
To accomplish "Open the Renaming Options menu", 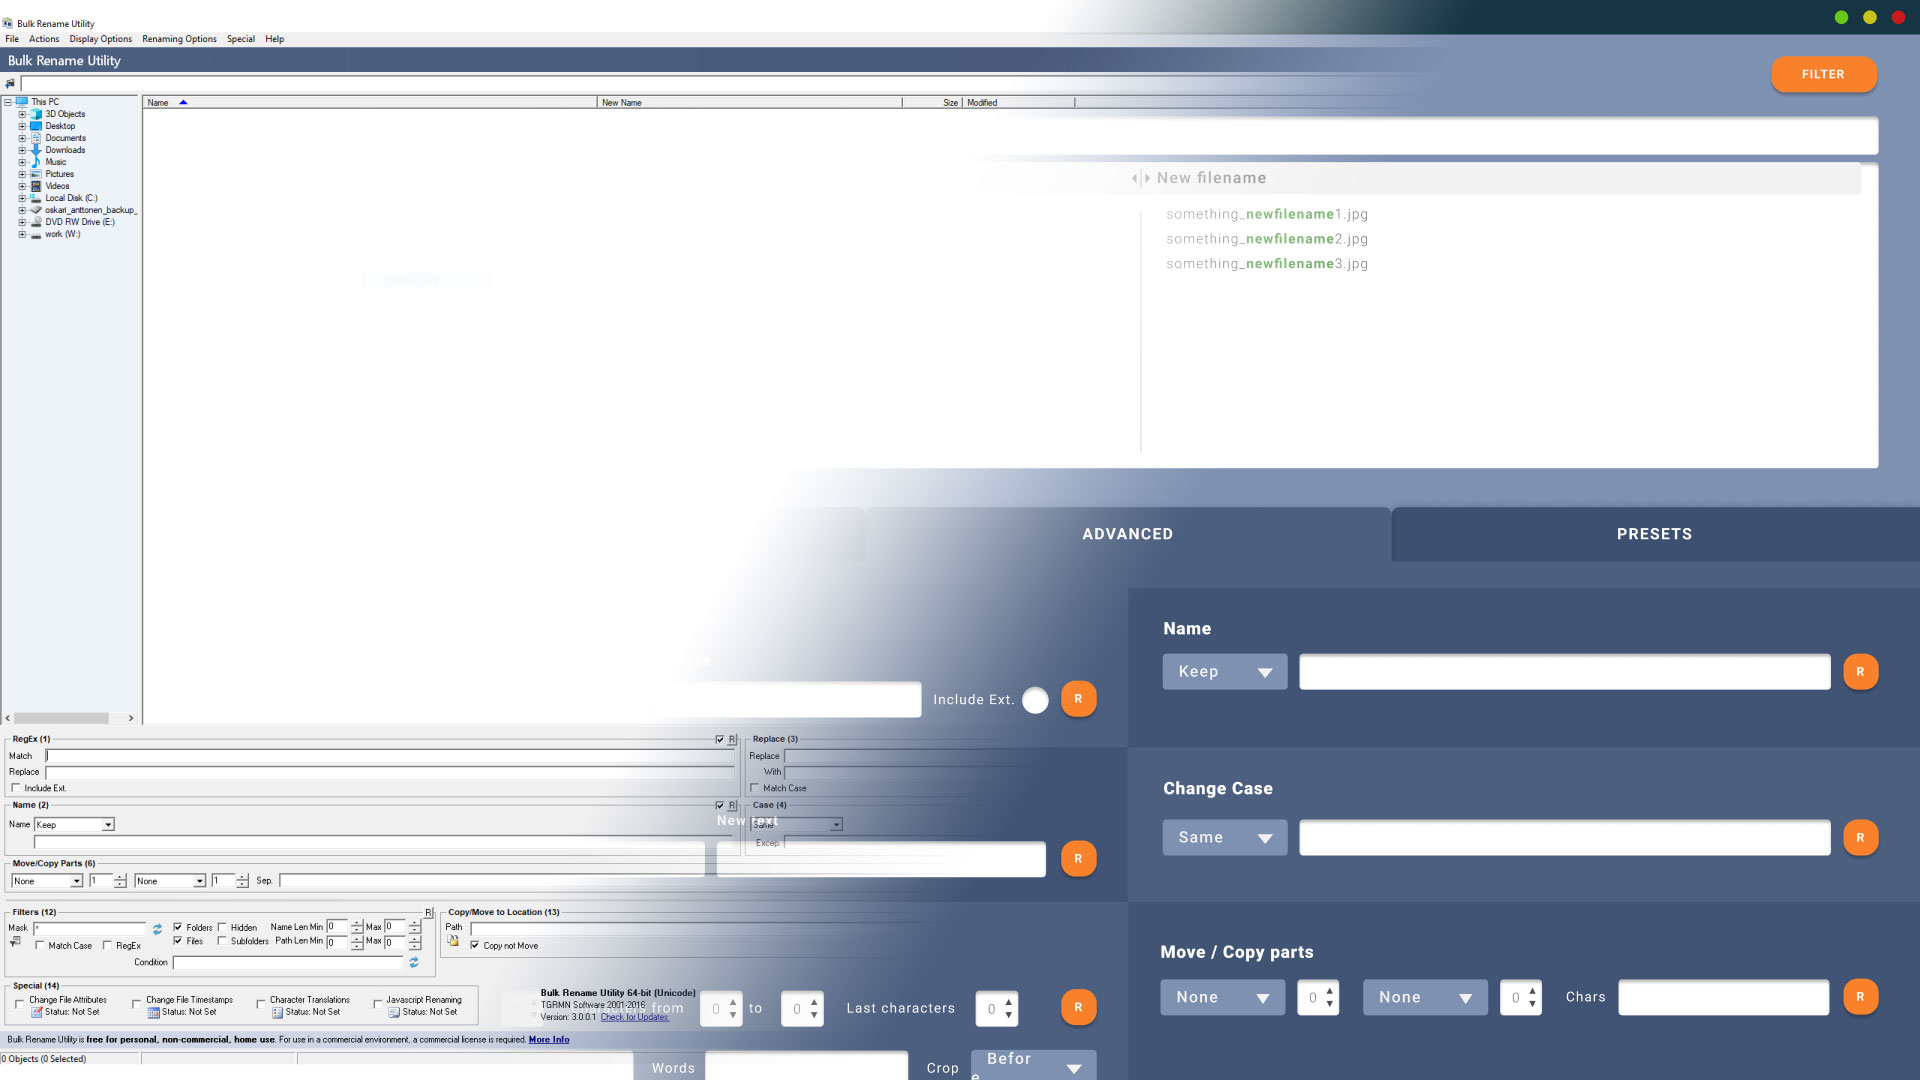I will pyautogui.click(x=179, y=39).
